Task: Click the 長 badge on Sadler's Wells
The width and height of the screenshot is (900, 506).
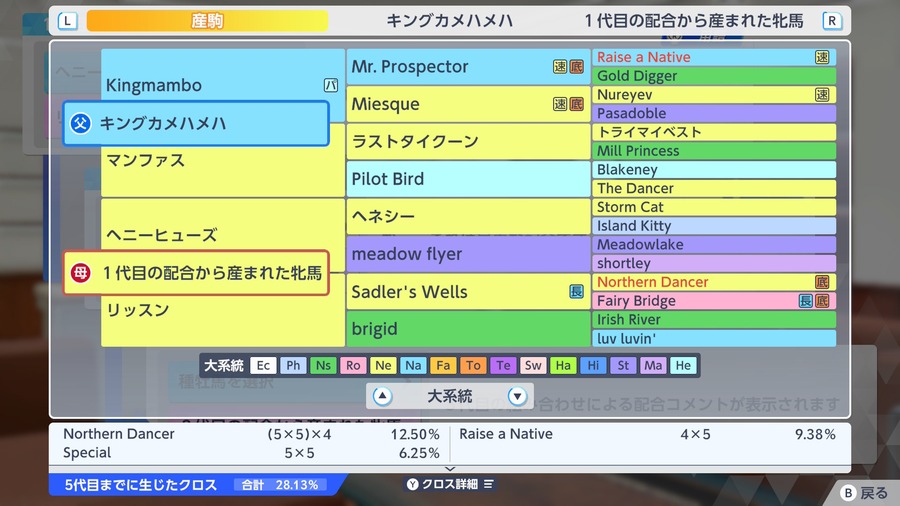Action: coord(576,291)
